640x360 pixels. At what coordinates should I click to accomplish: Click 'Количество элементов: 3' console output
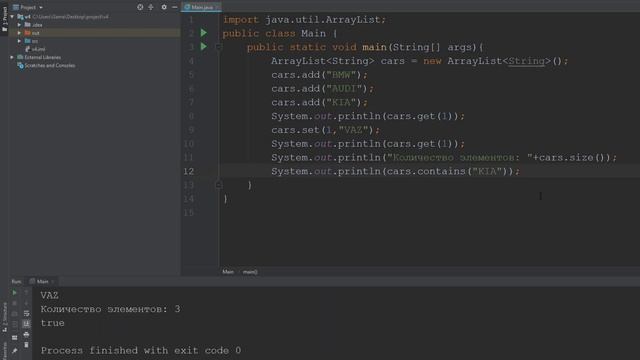(110, 309)
